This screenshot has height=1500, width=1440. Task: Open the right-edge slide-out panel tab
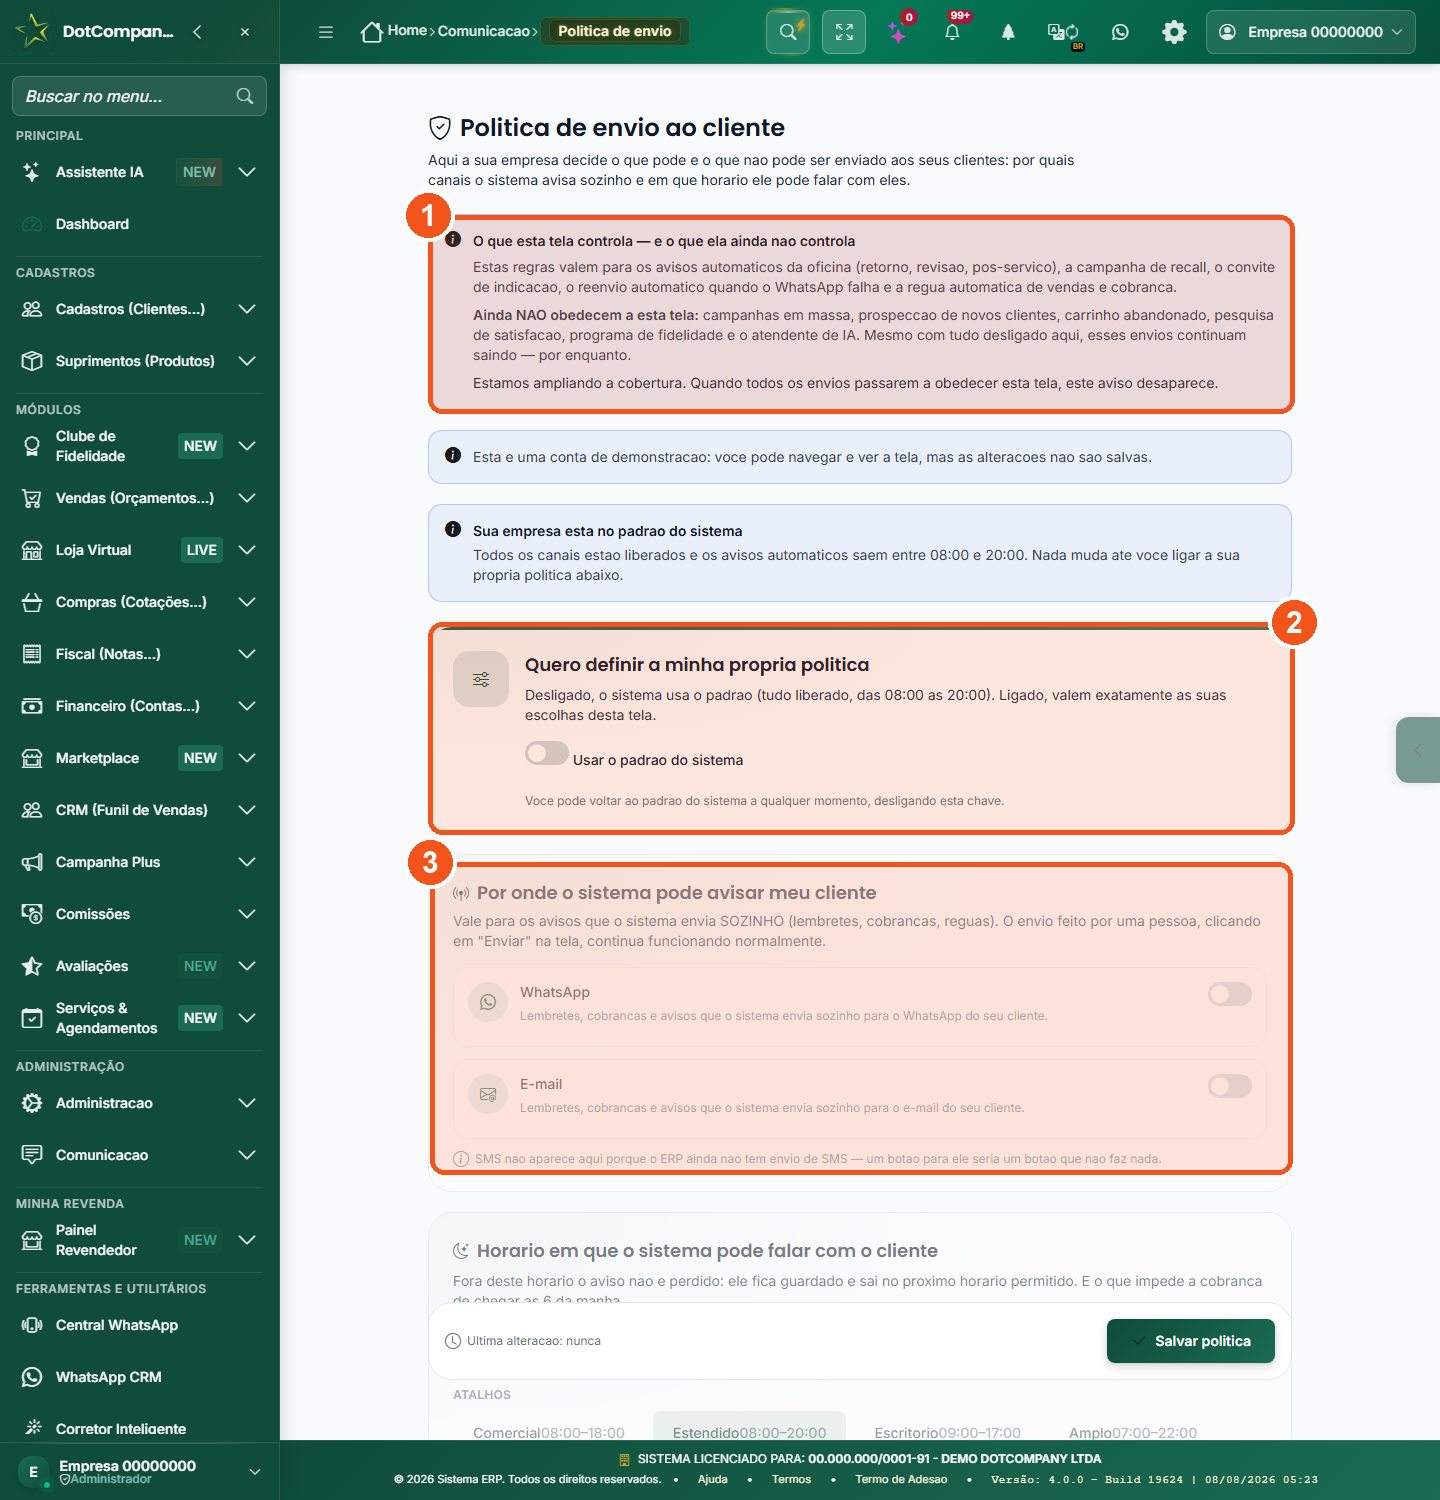(1418, 750)
